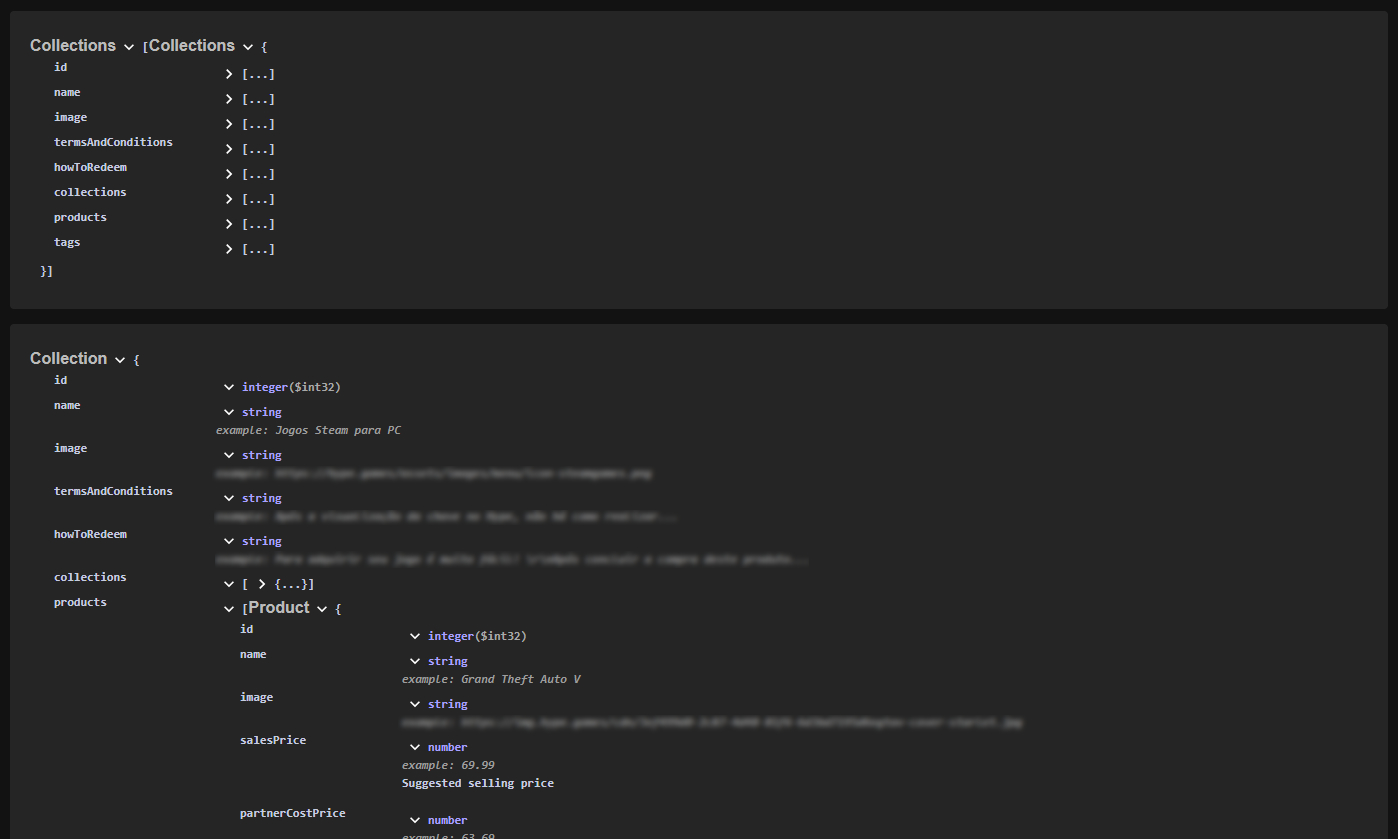This screenshot has height=839, width=1398.
Task: Collapse the Collection name string details
Action: [229, 412]
